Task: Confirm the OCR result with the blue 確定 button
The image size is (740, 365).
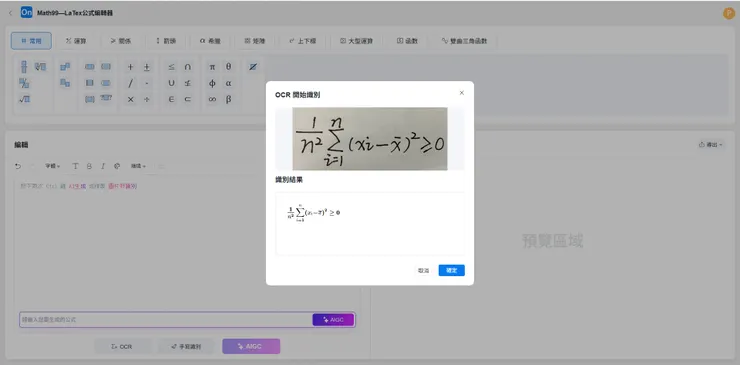Action: click(x=452, y=271)
